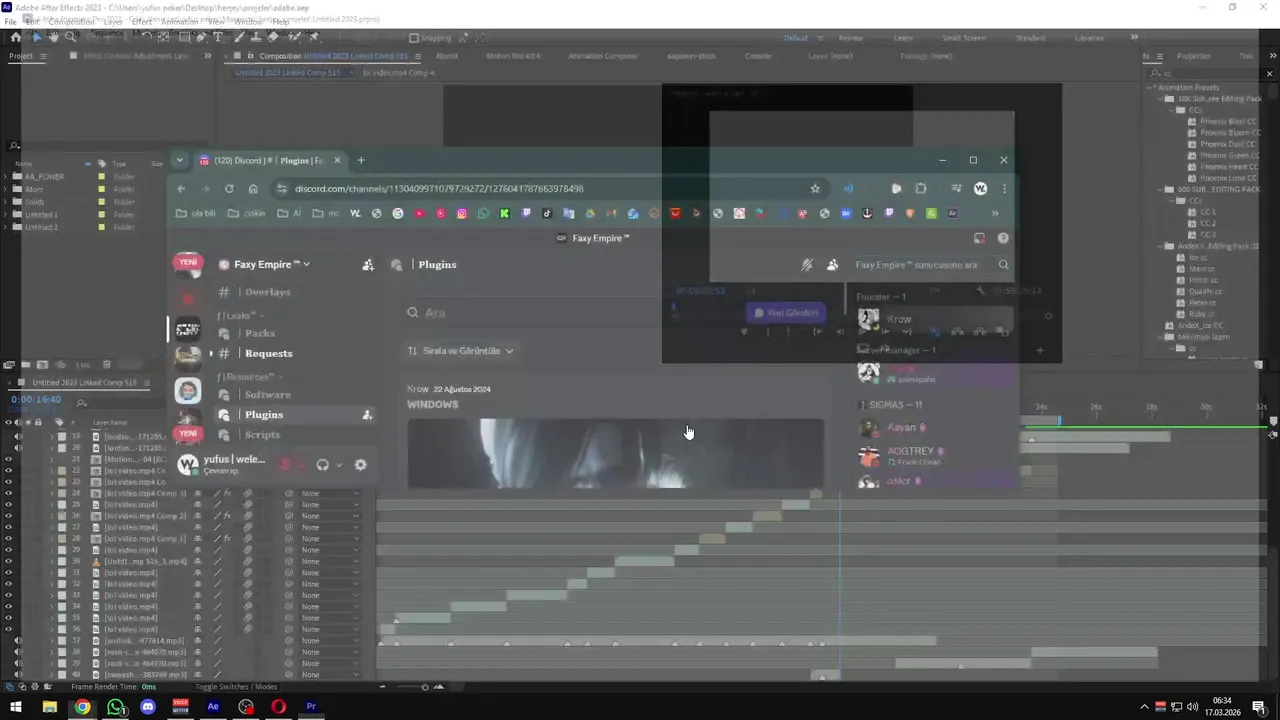
Task: Mute audio of layer 40 swoosh
Action: coord(18,675)
